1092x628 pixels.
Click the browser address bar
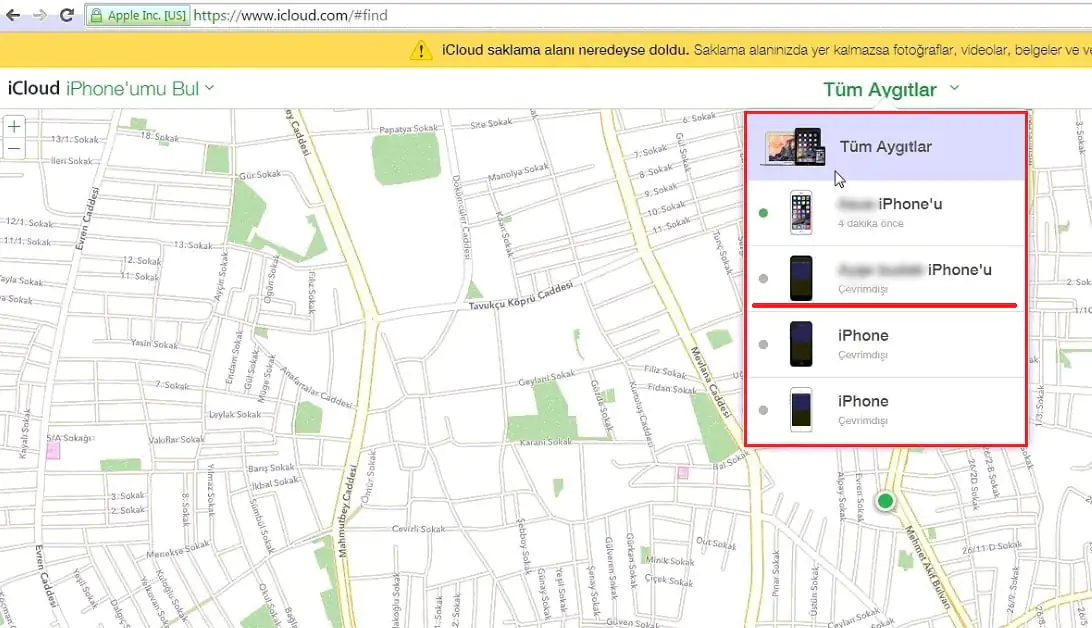(x=400, y=15)
